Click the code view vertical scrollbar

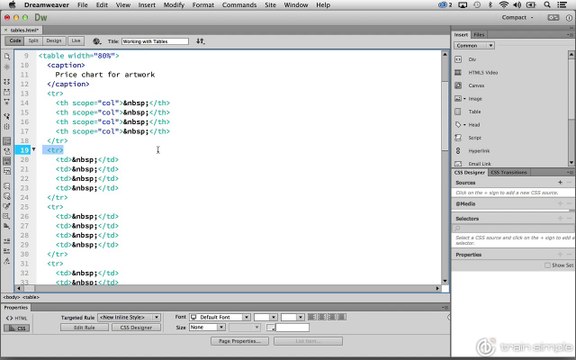445,167
